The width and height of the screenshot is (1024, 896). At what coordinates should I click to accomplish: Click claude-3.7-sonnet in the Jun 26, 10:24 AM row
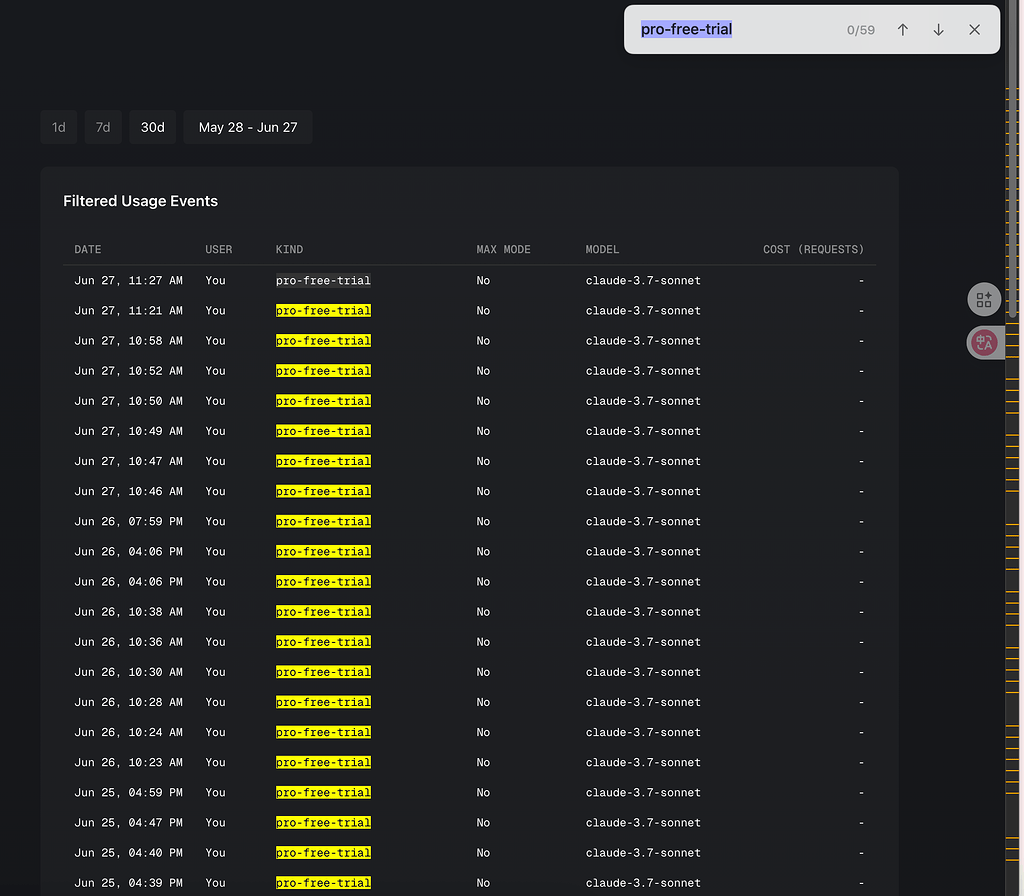click(x=643, y=732)
